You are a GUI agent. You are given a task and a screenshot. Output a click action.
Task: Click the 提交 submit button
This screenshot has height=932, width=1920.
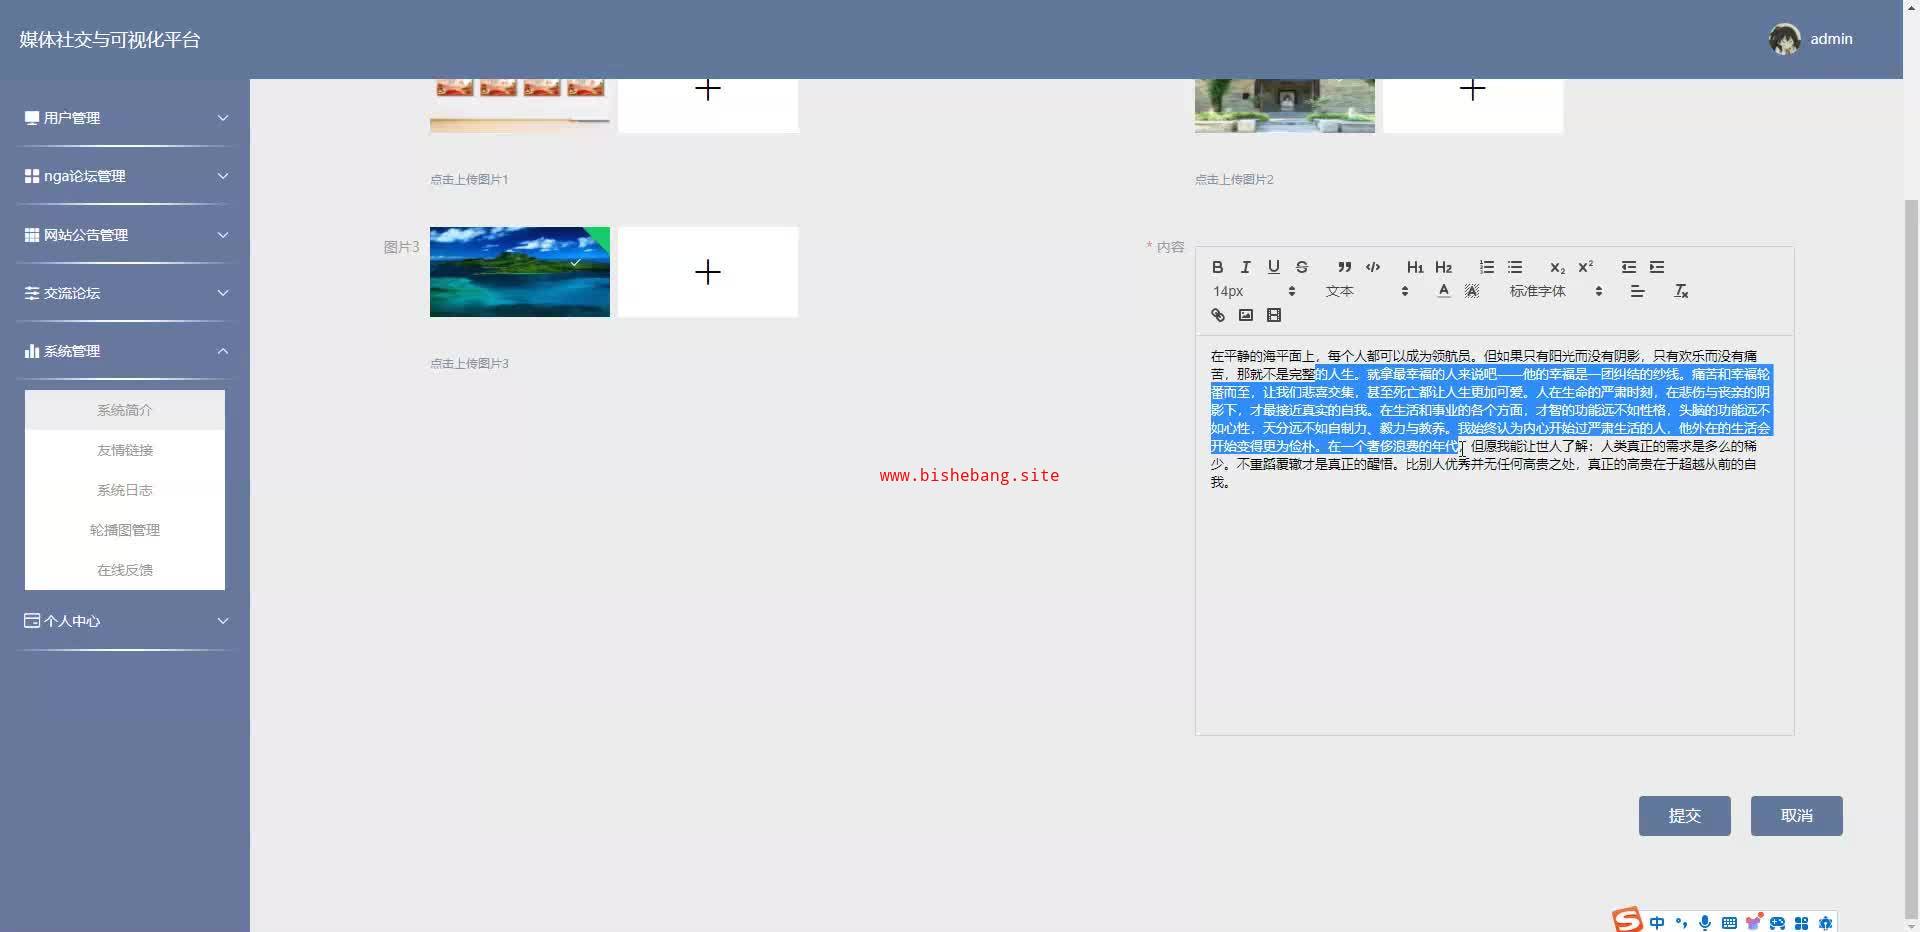tap(1684, 816)
